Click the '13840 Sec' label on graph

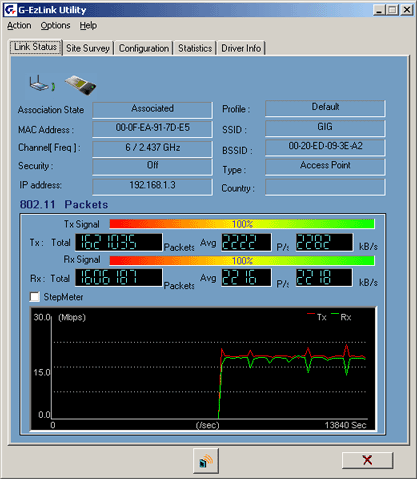click(x=345, y=425)
